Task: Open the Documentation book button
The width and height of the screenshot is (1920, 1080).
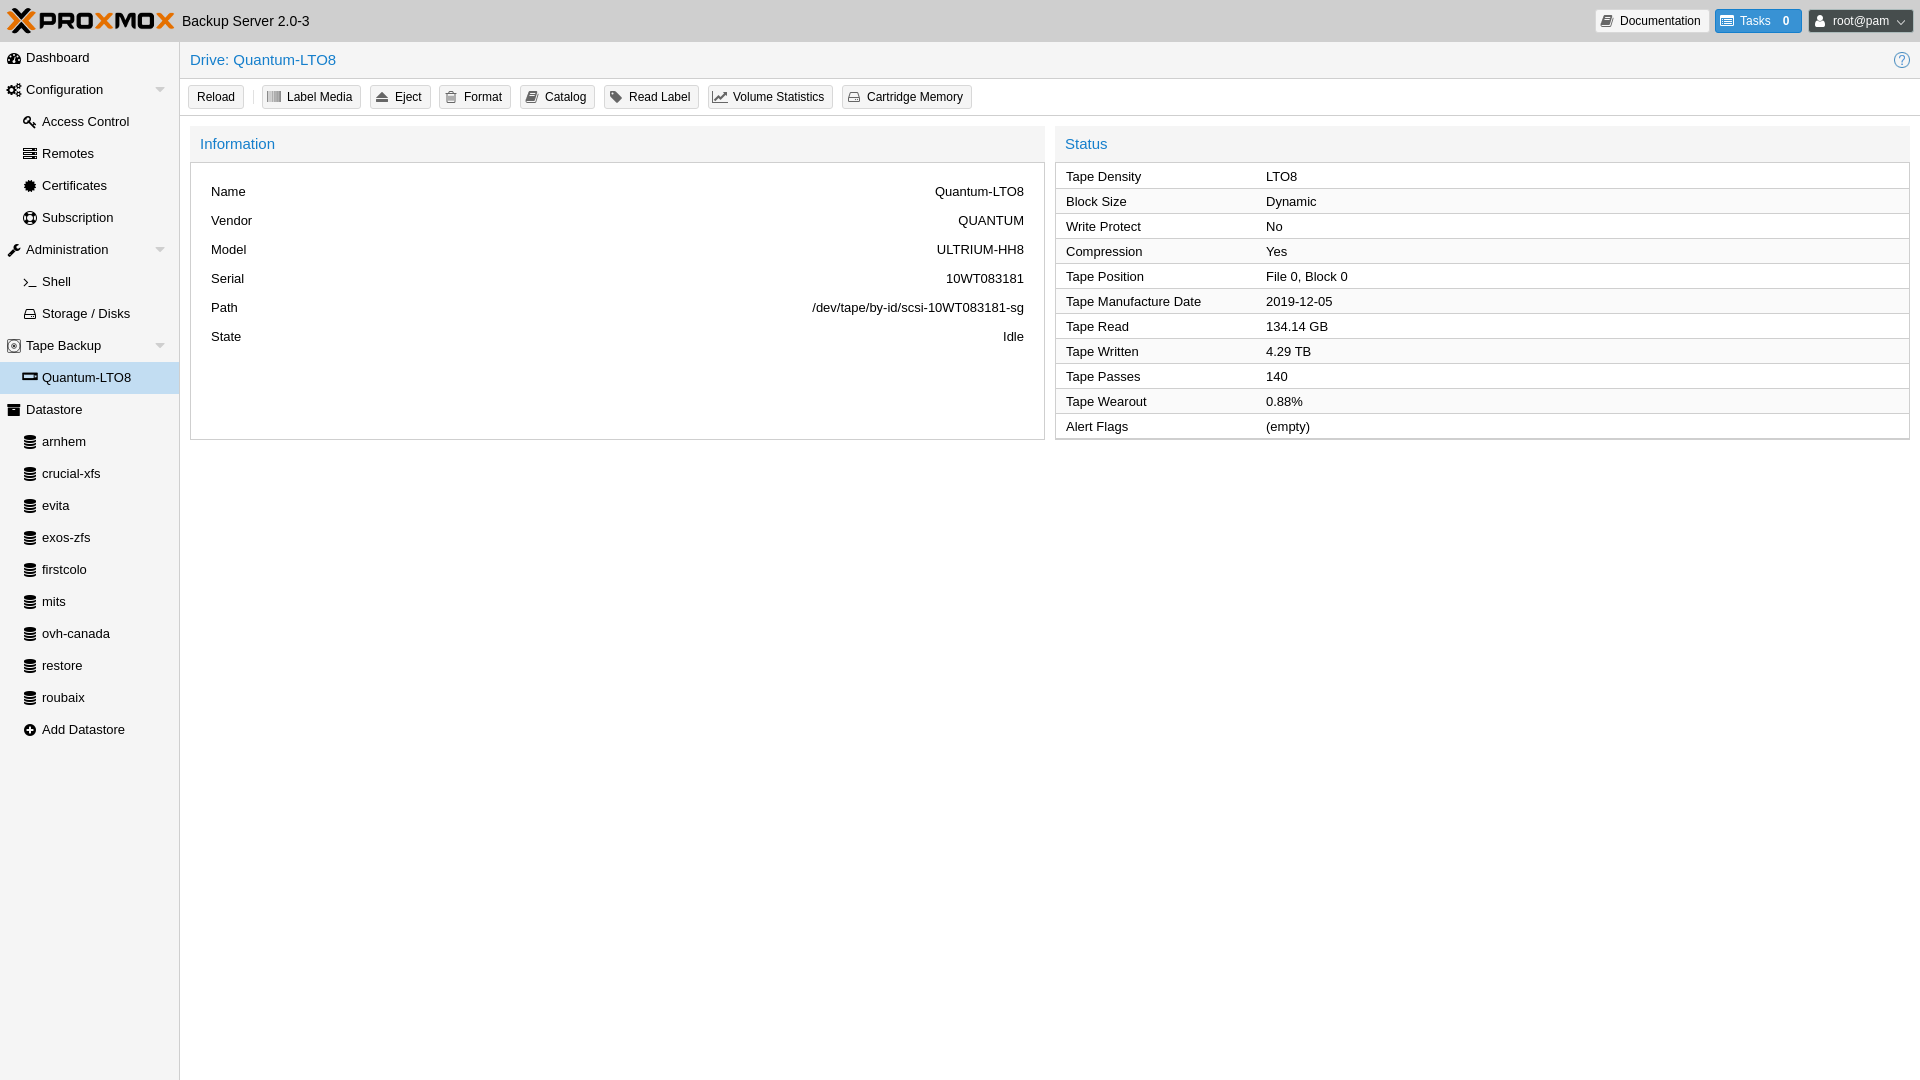Action: pyautogui.click(x=1651, y=21)
